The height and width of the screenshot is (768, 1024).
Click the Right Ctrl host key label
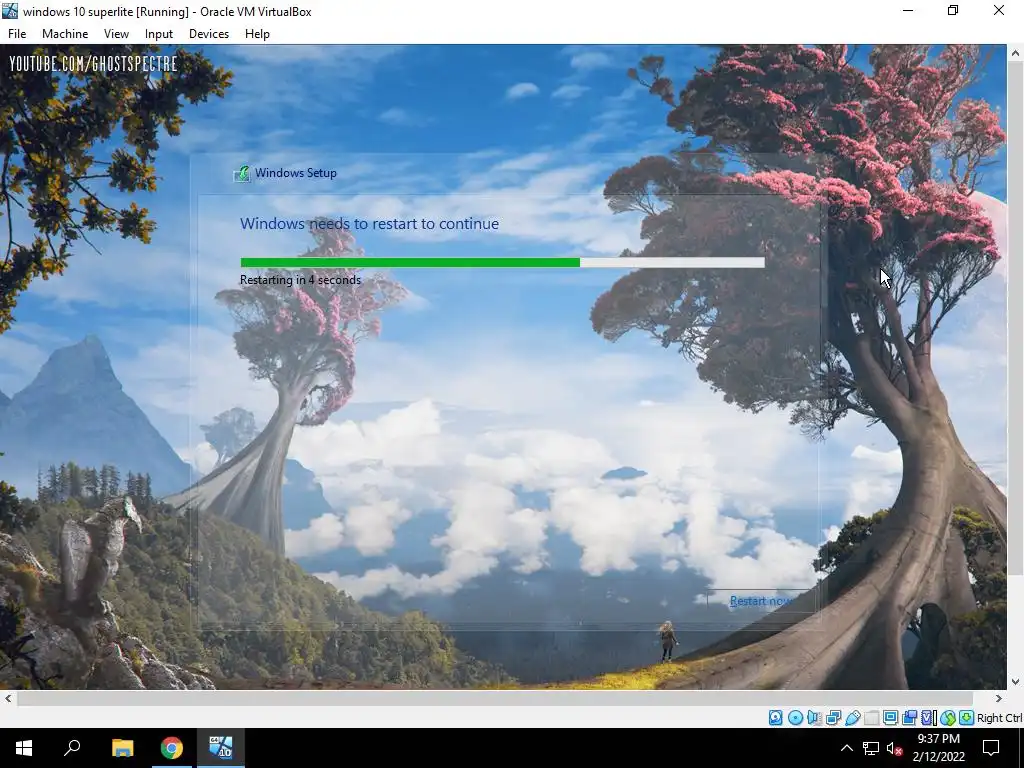(x=999, y=718)
